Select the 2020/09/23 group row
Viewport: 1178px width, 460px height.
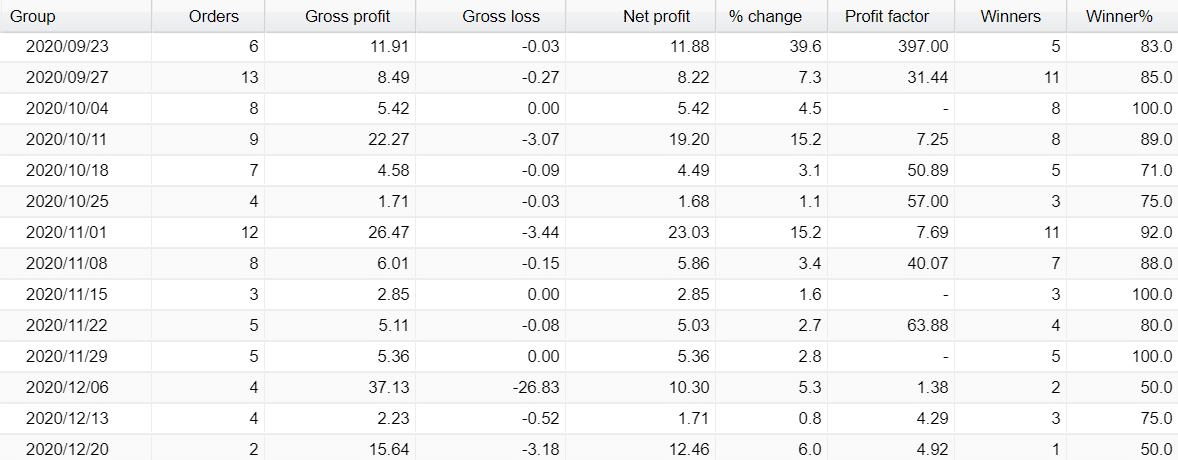coord(589,47)
